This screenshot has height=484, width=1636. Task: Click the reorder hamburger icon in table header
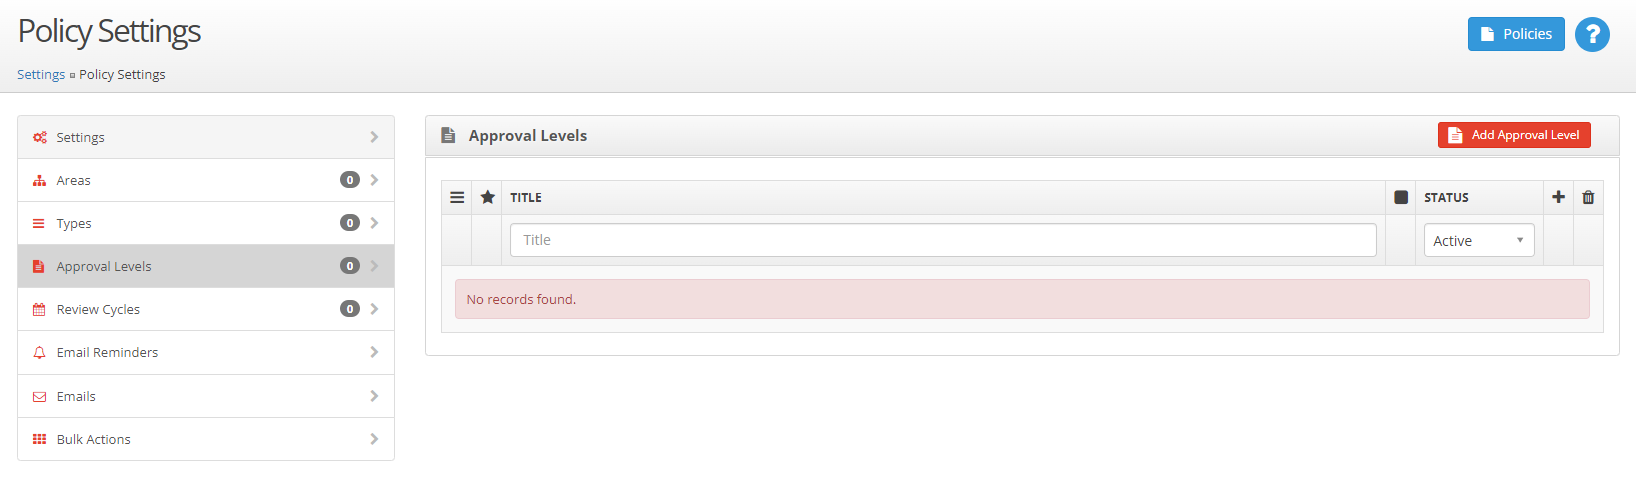click(457, 197)
